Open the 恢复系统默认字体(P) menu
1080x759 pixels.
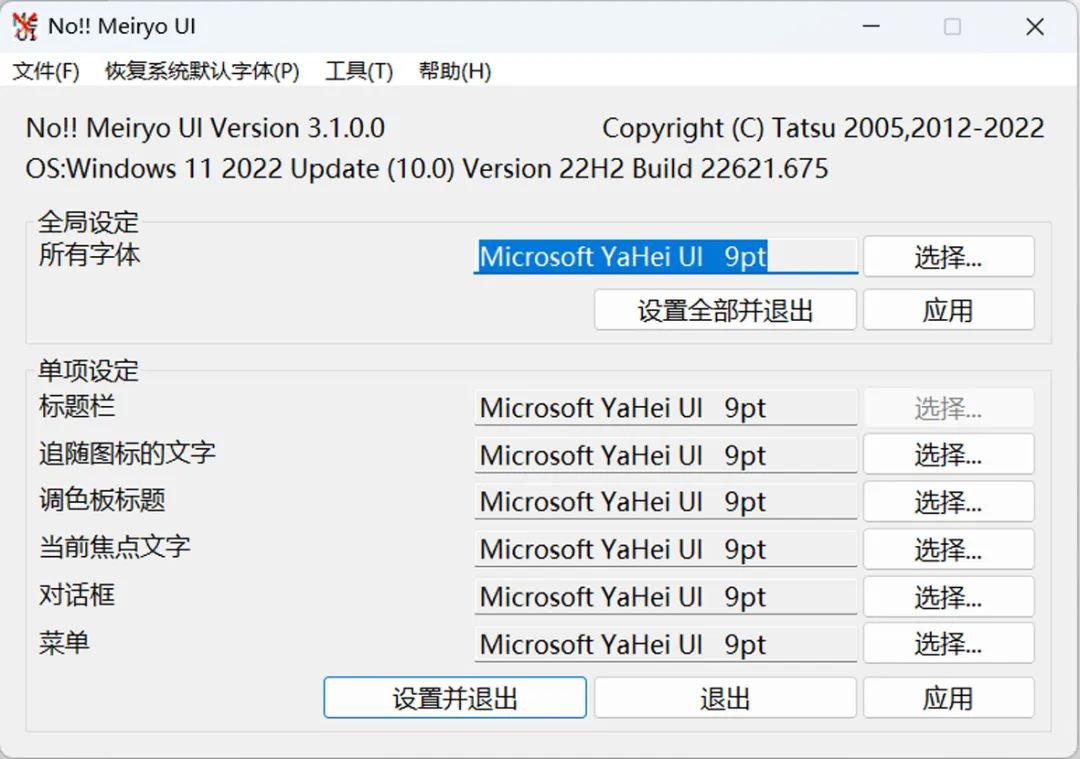[x=202, y=71]
